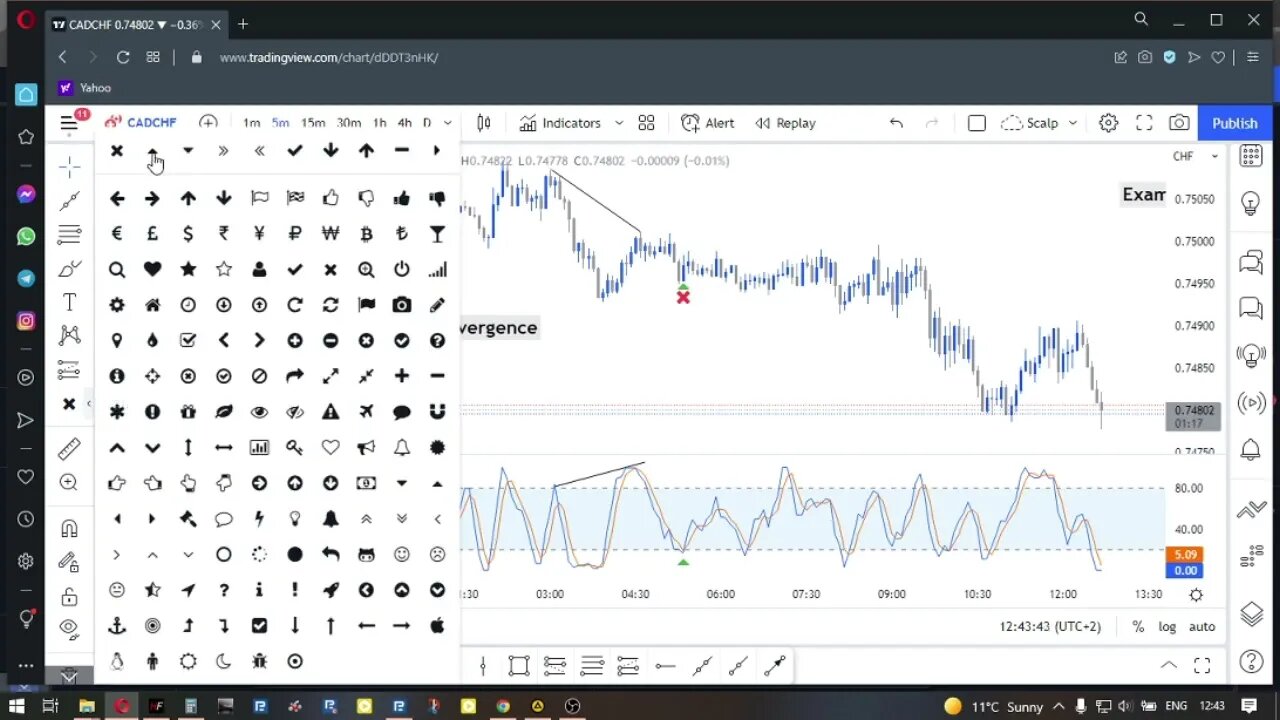
Task: Toggle stay in drawing mode pencil-lock
Action: coord(69,563)
